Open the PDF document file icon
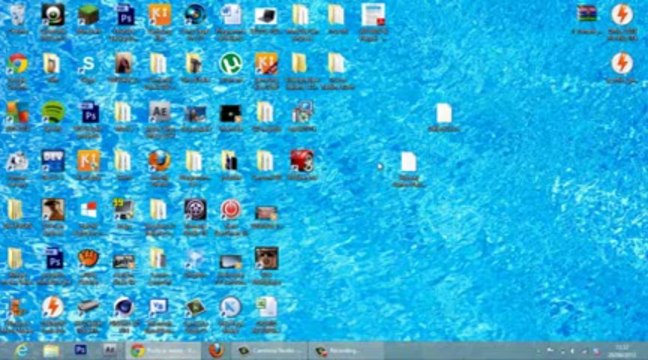Image resolution: width=648 pixels, height=360 pixels. [x=373, y=15]
